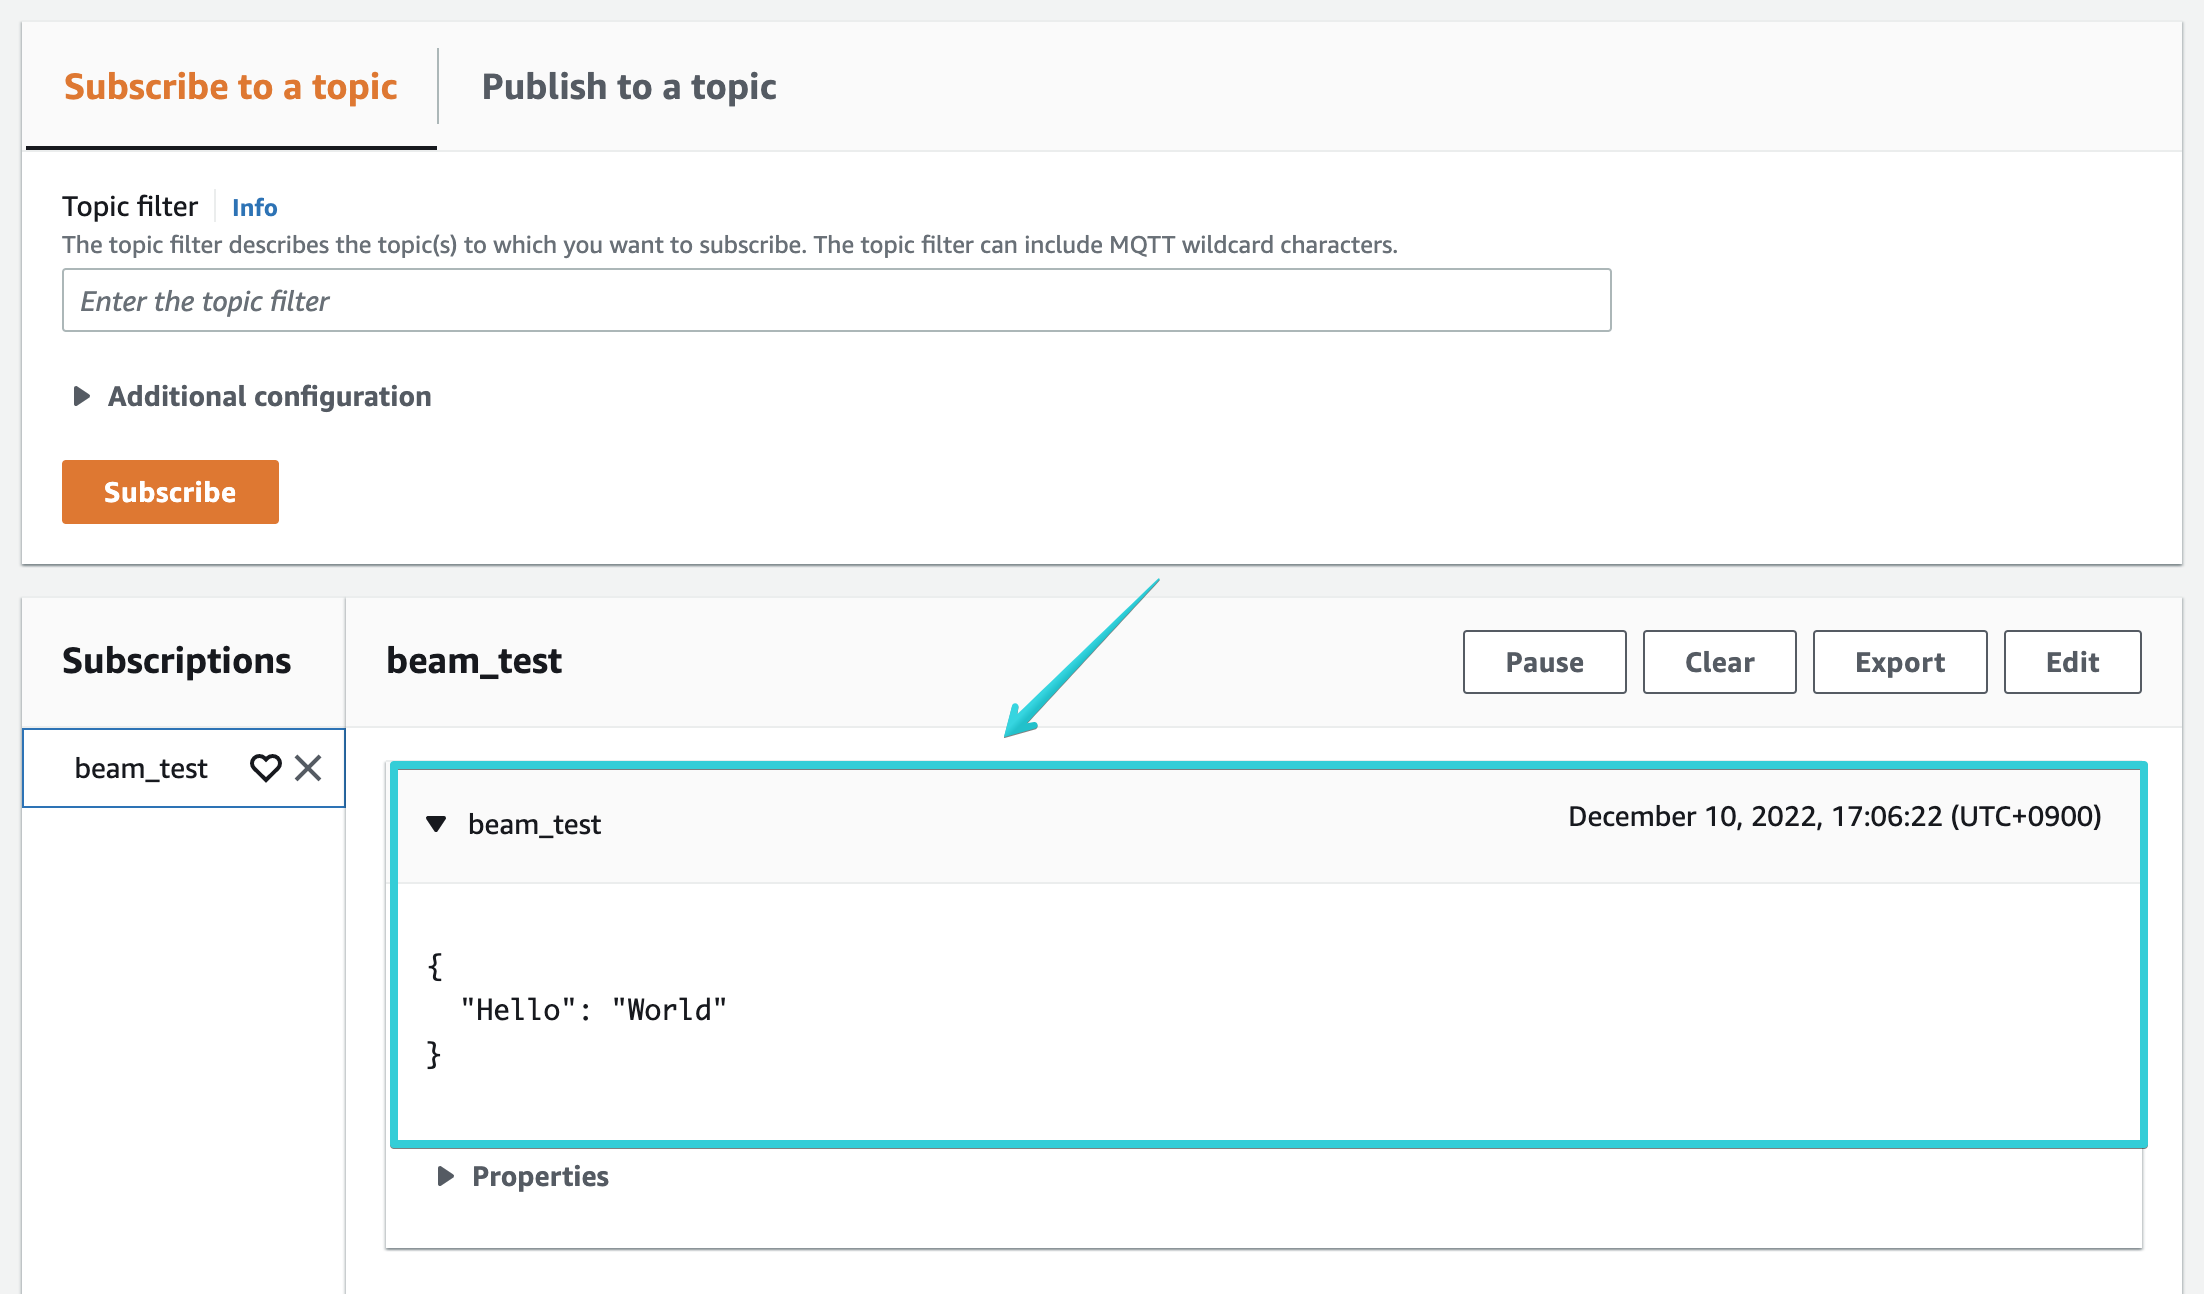This screenshot has height=1294, width=2204.
Task: Switch to the Publish to a topic tab
Action: coord(628,87)
